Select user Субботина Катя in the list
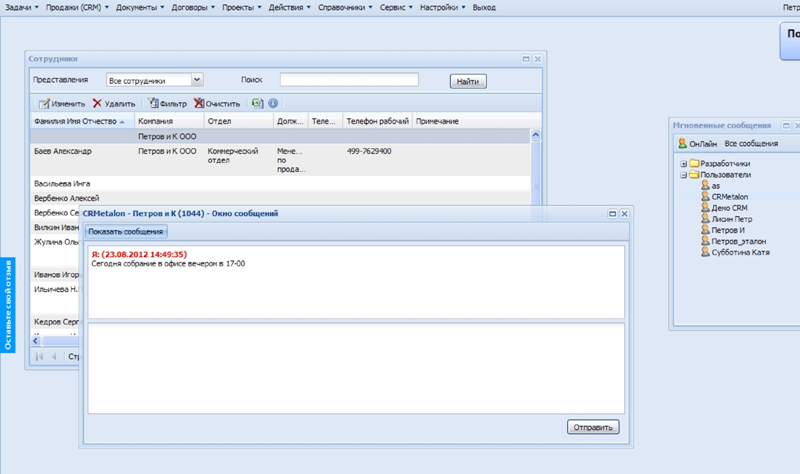This screenshot has height=474, width=800. (739, 252)
